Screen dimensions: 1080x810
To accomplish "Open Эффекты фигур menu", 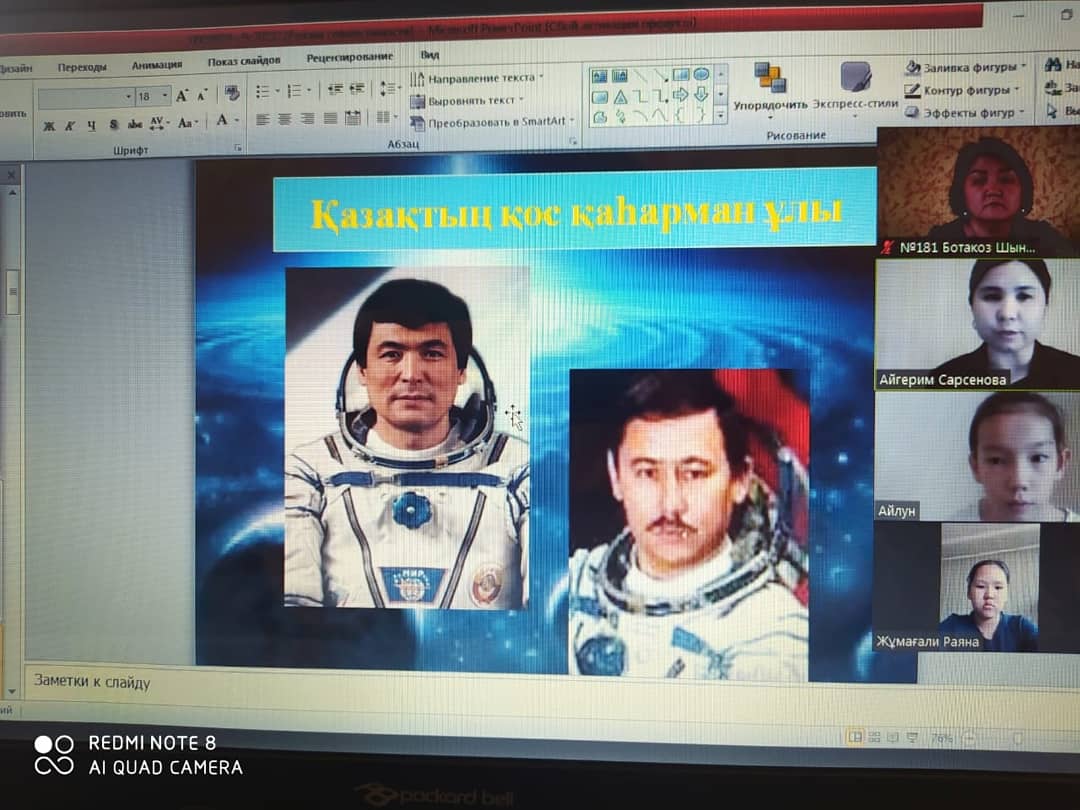I will point(964,112).
